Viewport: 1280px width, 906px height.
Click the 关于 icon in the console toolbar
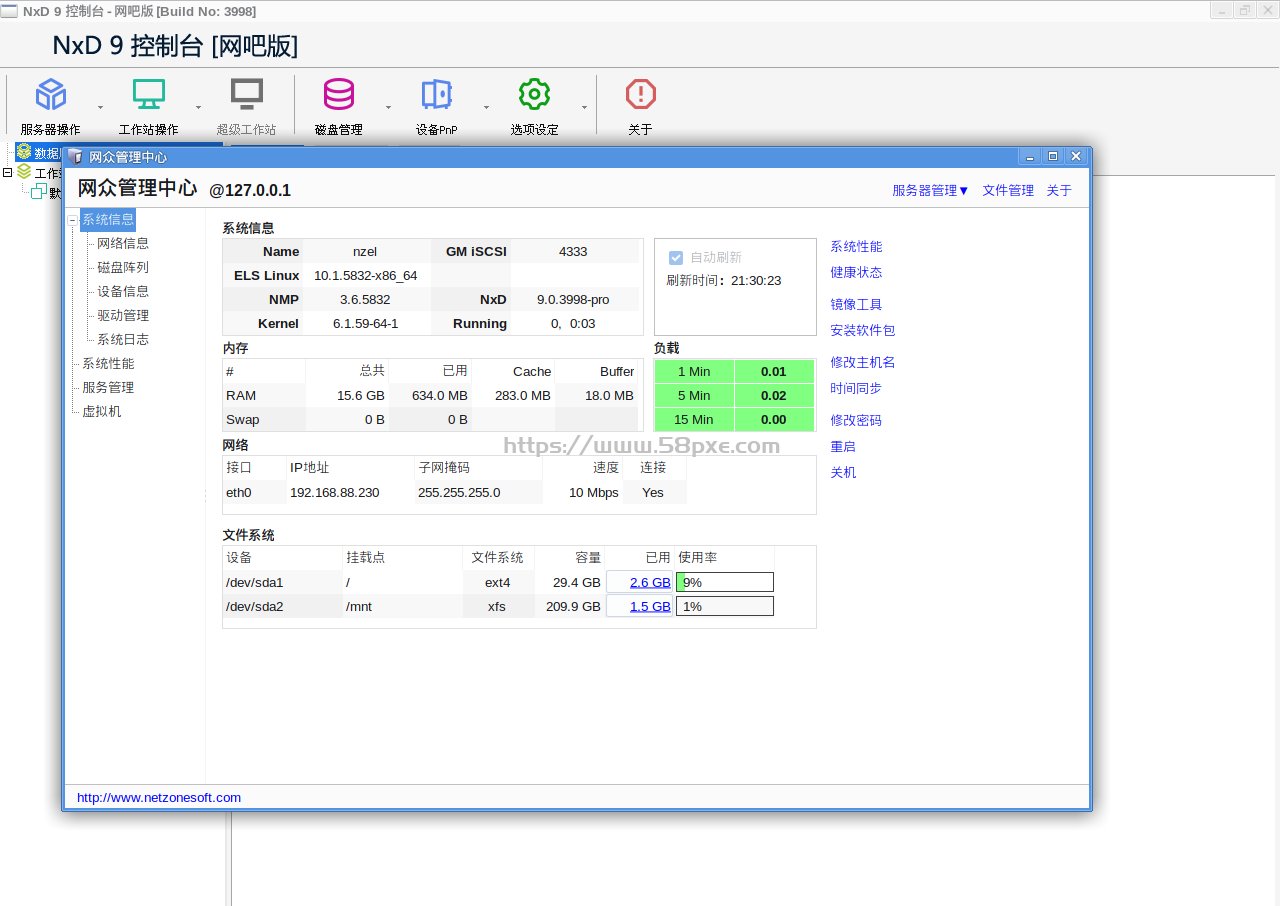pos(641,95)
